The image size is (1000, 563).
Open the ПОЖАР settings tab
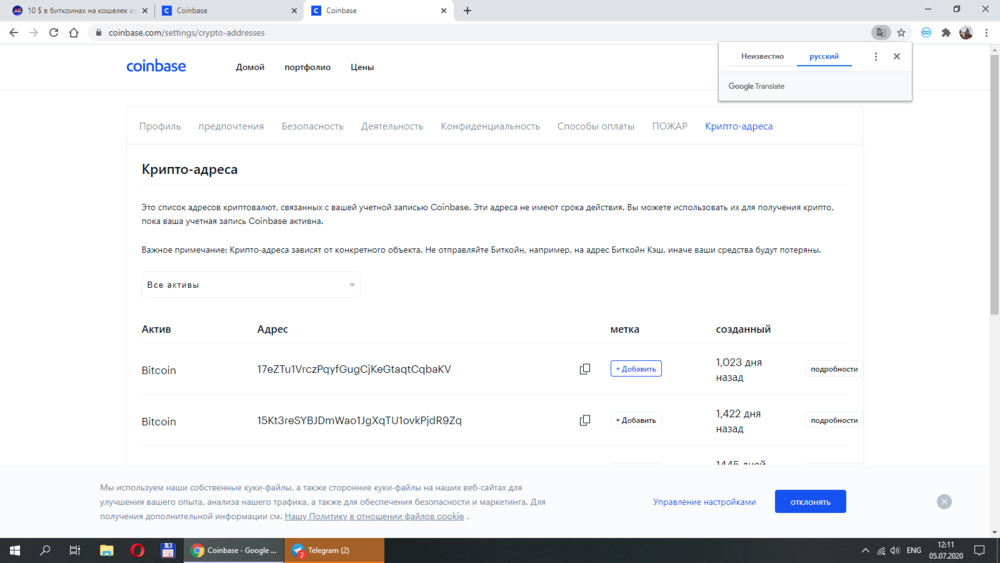coord(670,126)
